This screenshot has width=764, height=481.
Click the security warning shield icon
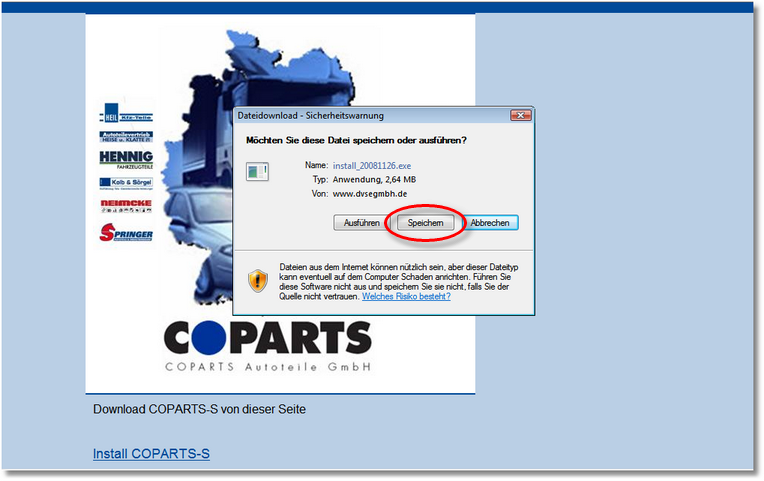coord(258,281)
